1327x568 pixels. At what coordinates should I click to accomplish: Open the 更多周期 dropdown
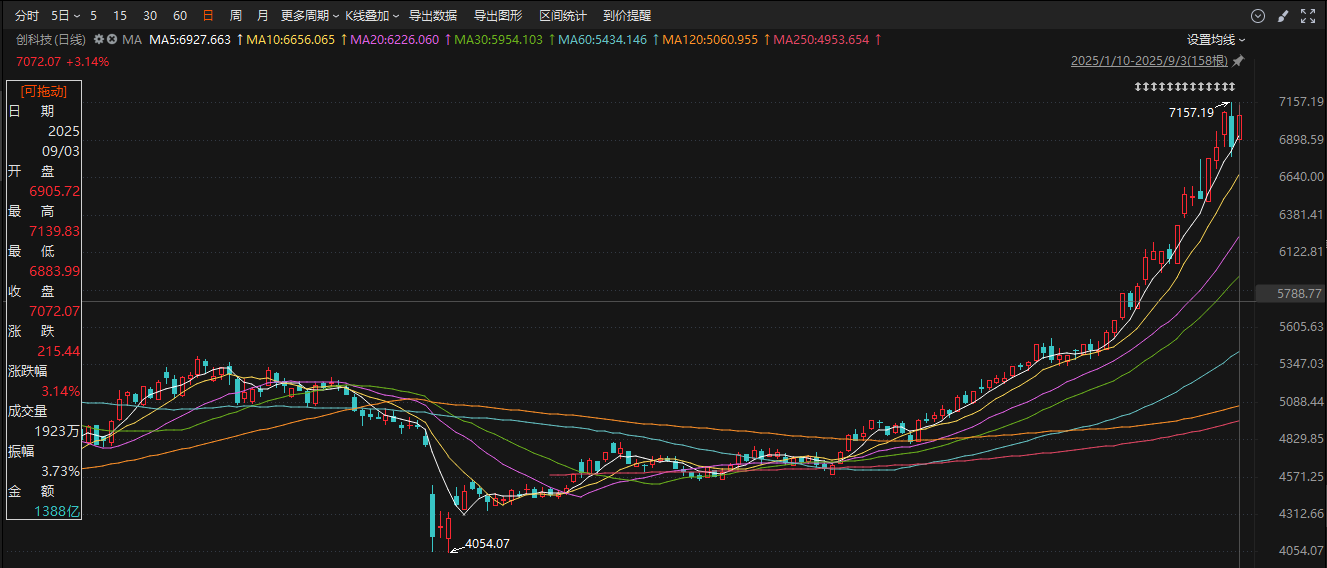(x=308, y=16)
